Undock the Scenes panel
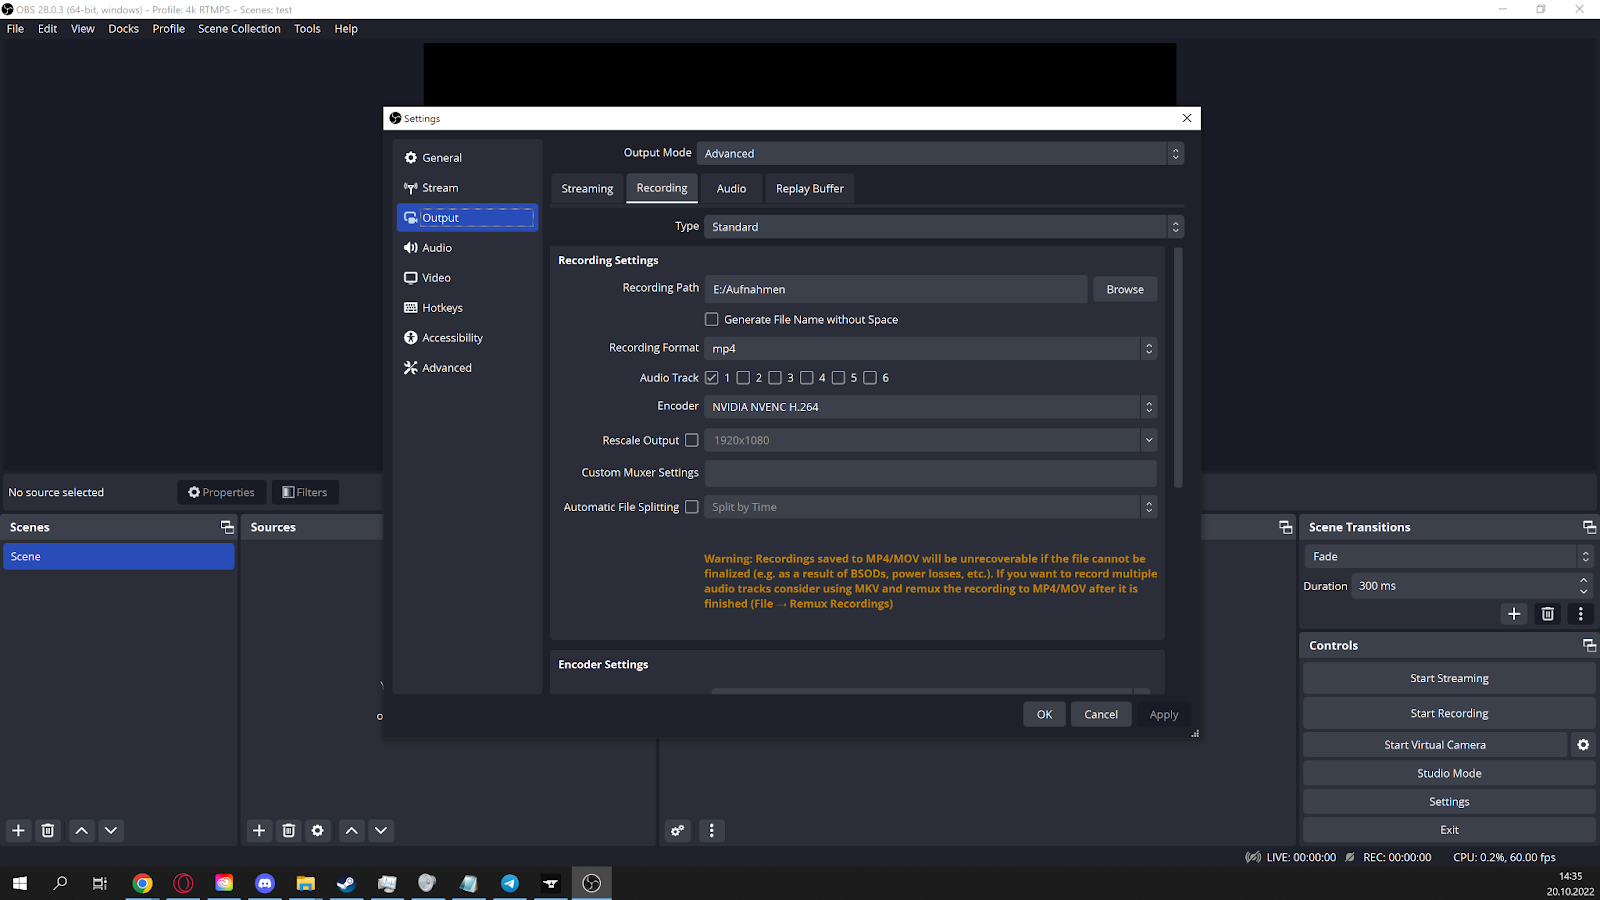Screen dimensions: 1600x900 click(x=227, y=527)
